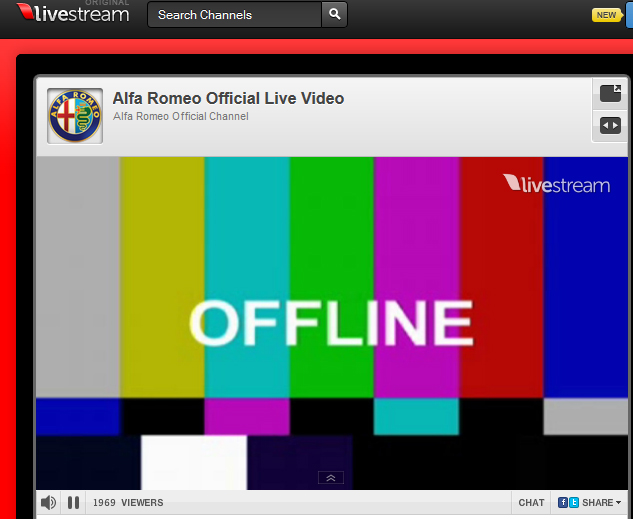
Task: Pause the live video playback
Action: pos(73,503)
